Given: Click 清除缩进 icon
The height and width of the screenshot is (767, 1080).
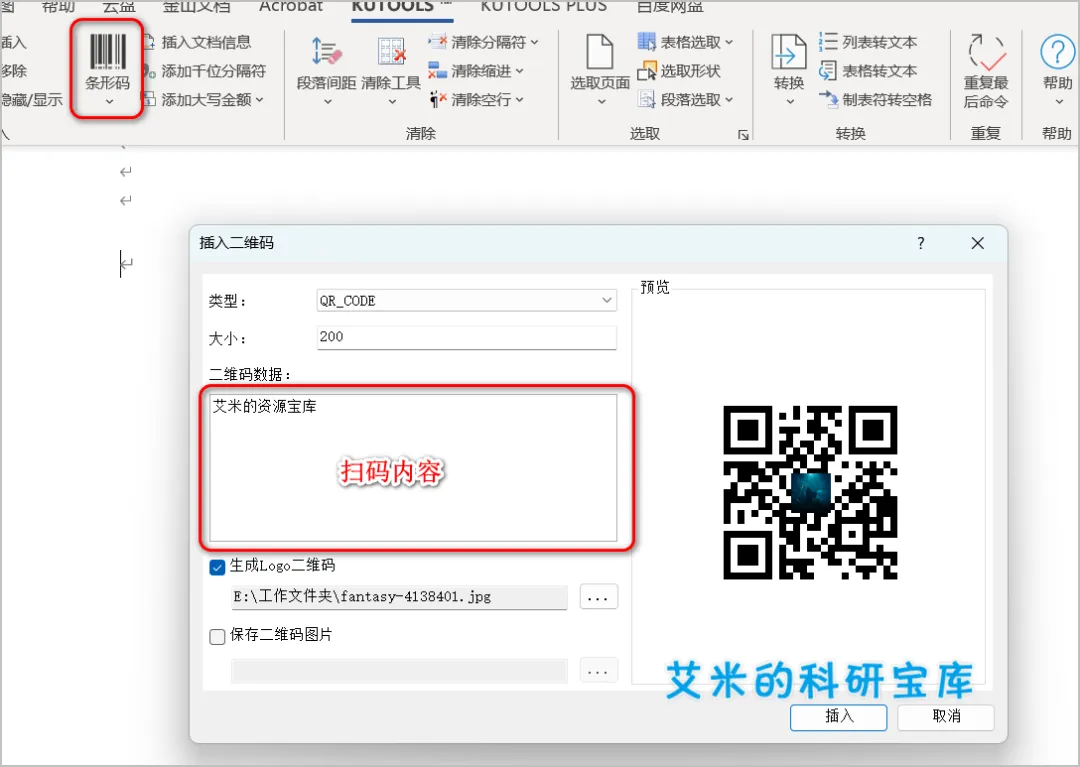Looking at the screenshot, I should coord(437,71).
